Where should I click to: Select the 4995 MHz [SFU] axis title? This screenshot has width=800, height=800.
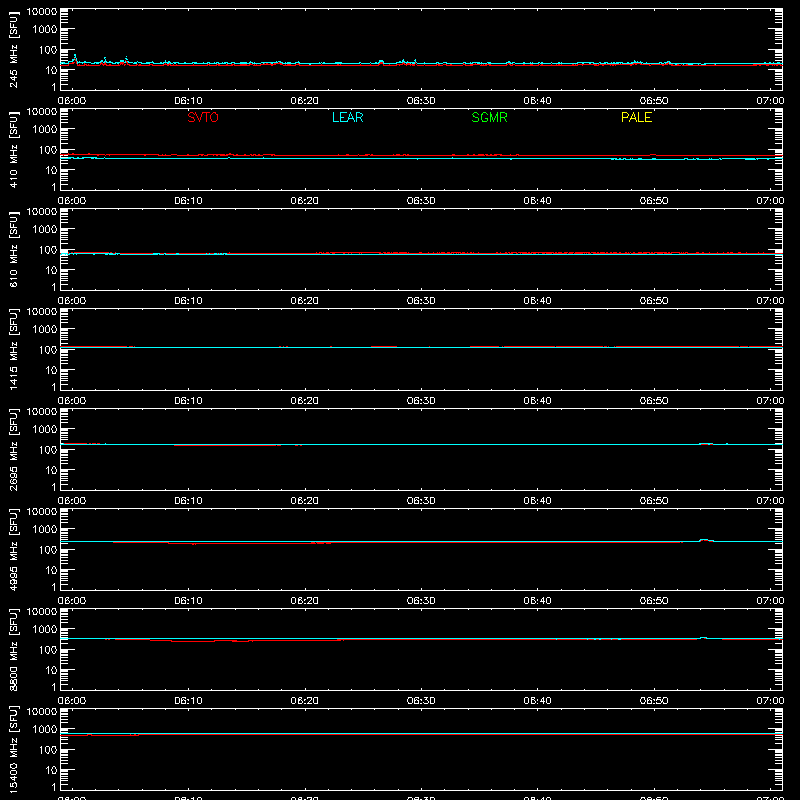(x=13, y=549)
